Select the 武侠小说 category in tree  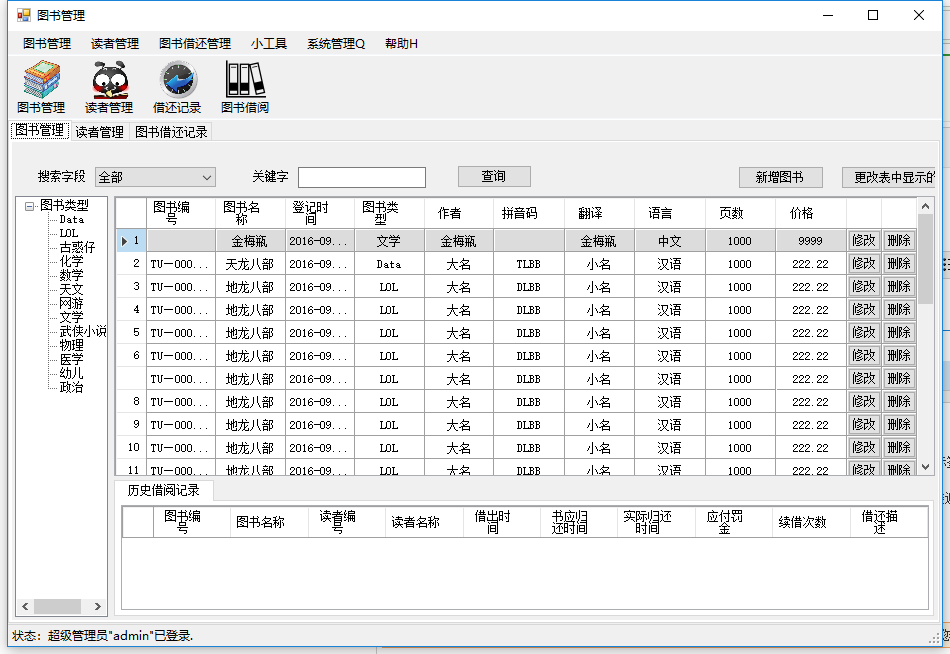pos(82,331)
